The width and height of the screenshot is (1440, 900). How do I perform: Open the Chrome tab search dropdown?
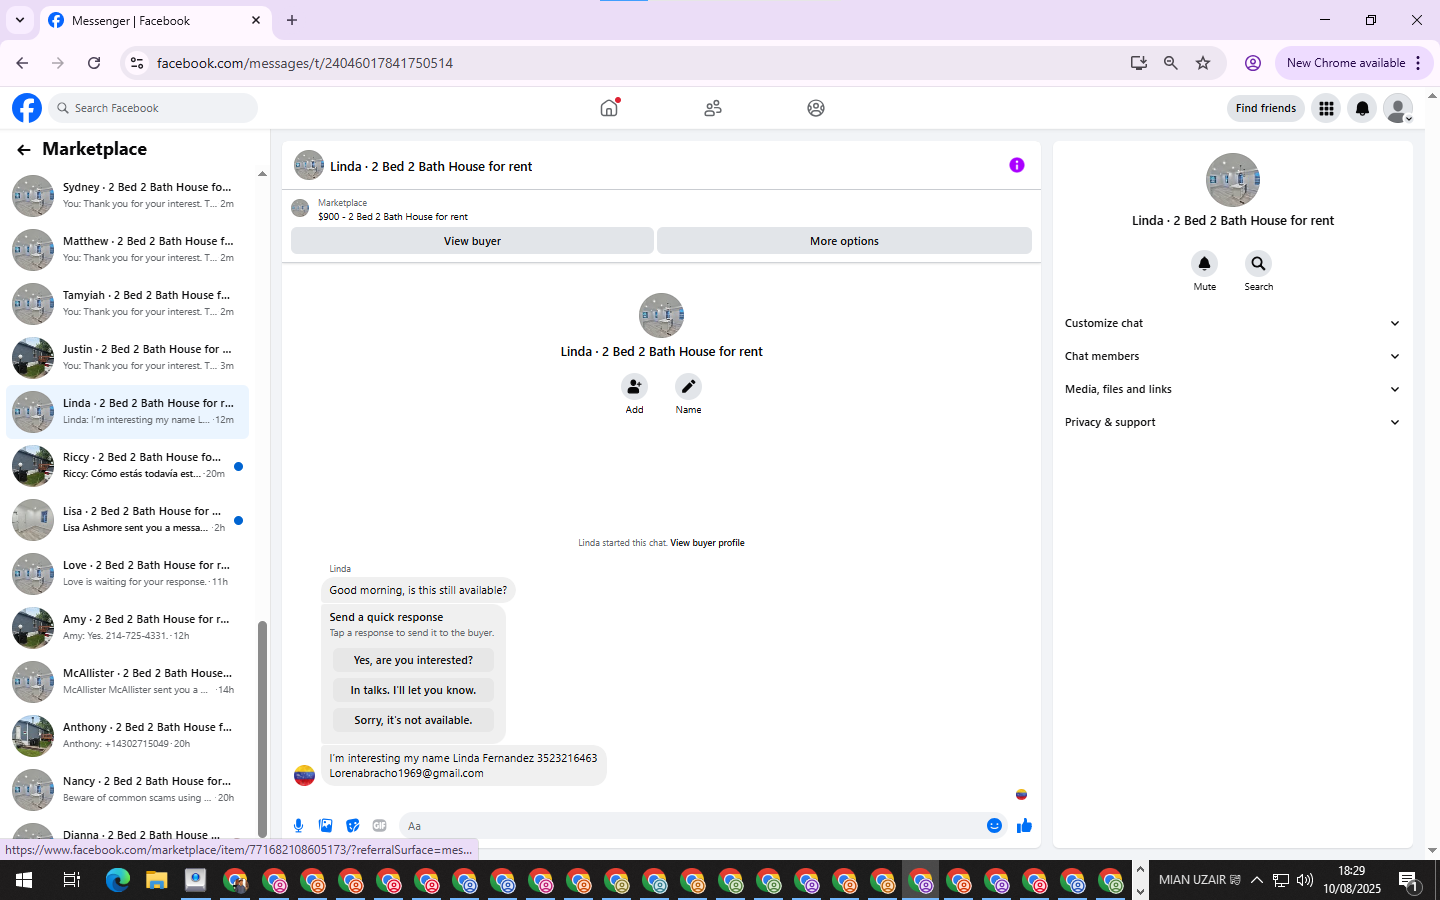point(19,20)
